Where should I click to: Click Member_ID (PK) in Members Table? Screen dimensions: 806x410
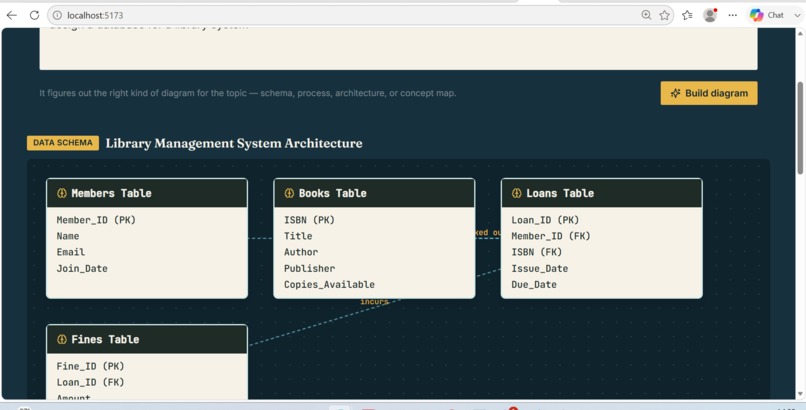point(96,220)
